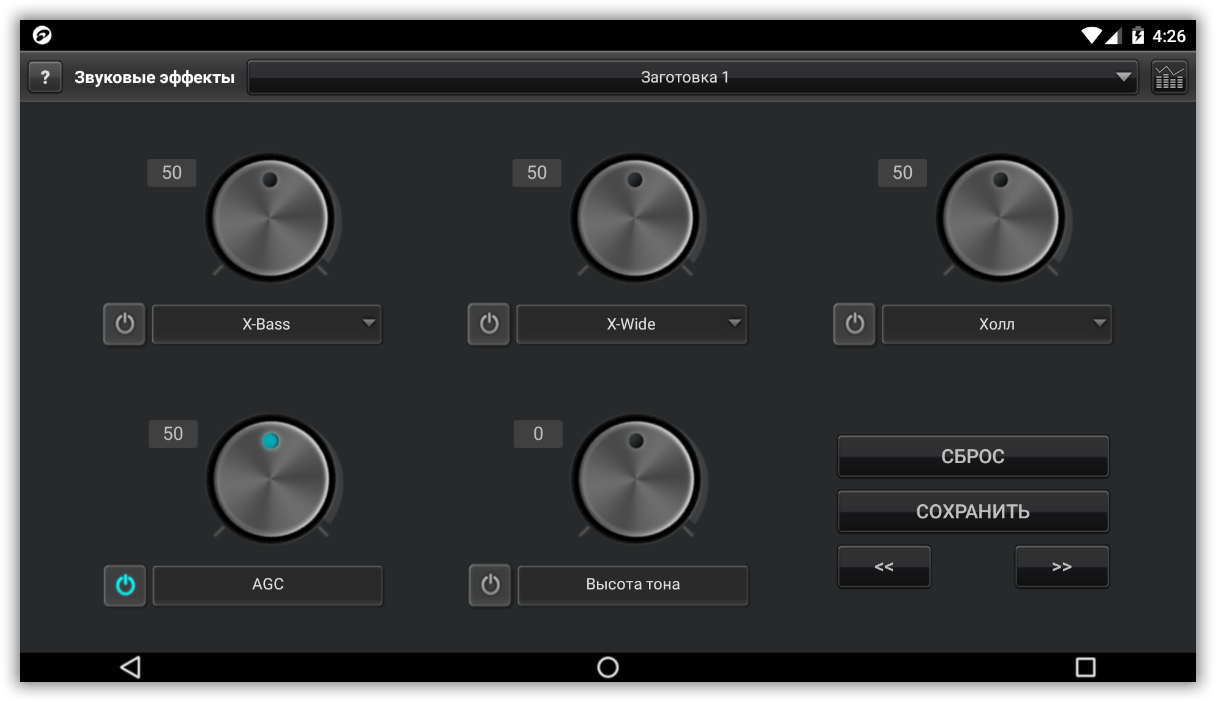This screenshot has width=1216, height=702.
Task: Open the Холл effect dropdown
Action: coord(997,324)
